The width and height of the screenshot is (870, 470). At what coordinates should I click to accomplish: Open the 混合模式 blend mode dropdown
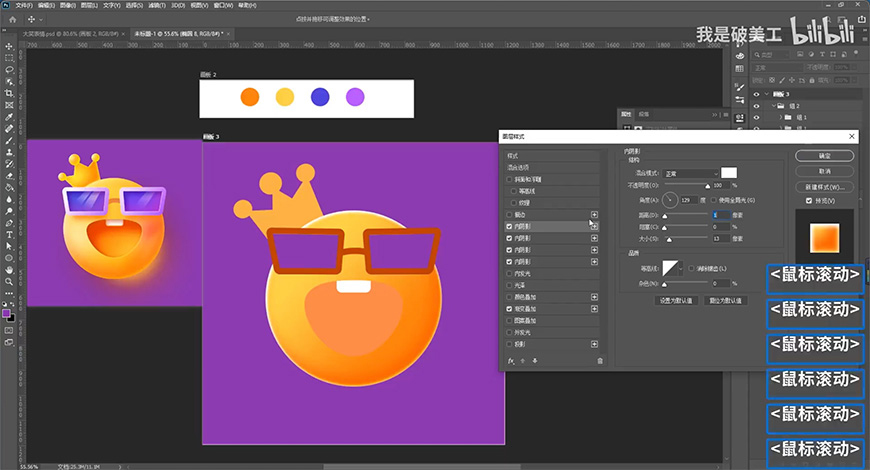click(x=690, y=173)
